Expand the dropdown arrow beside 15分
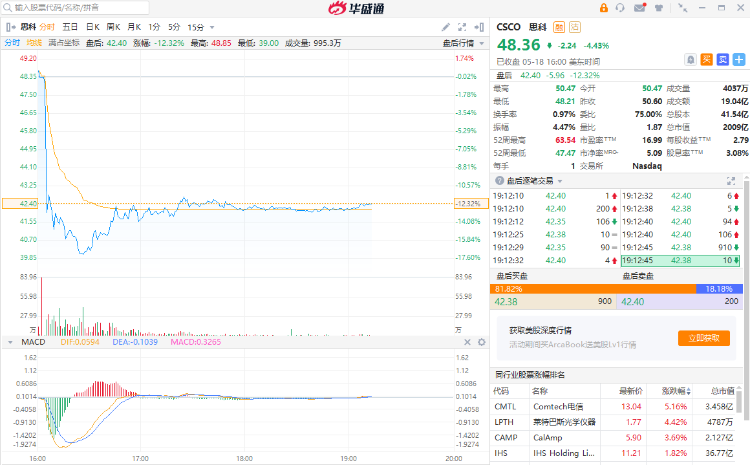 (x=212, y=28)
